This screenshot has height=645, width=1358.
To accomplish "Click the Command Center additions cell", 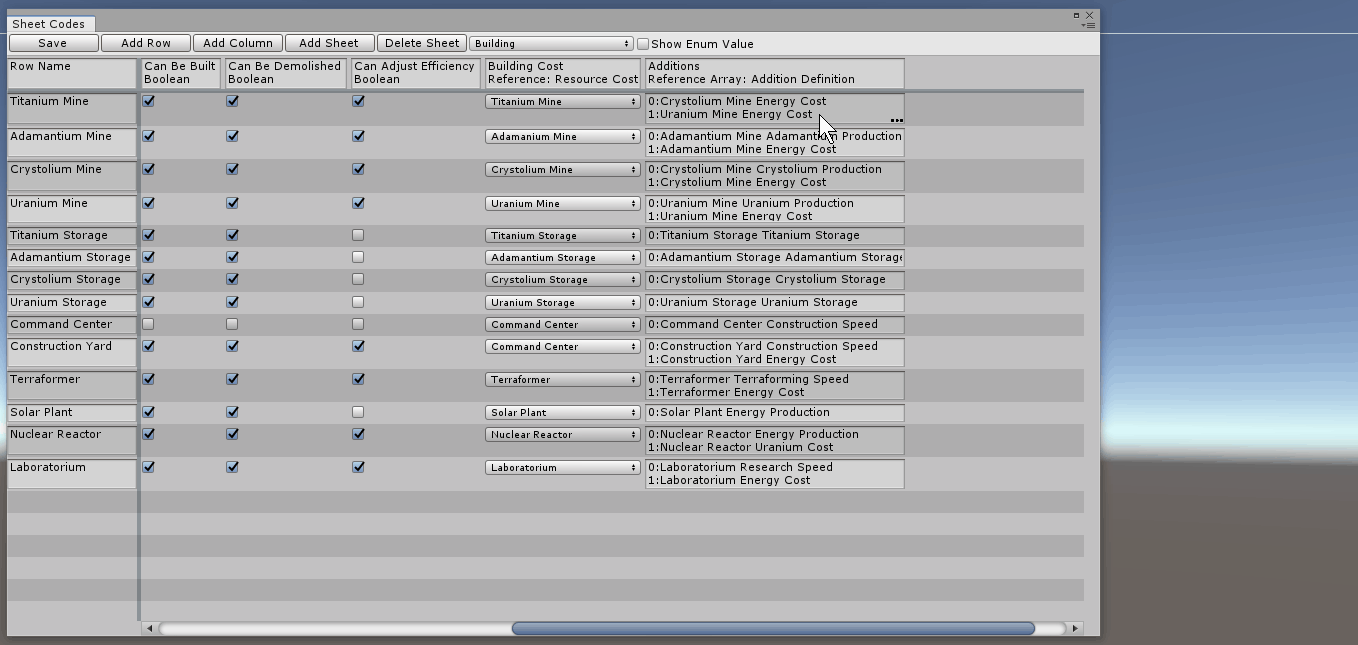I will point(775,325).
